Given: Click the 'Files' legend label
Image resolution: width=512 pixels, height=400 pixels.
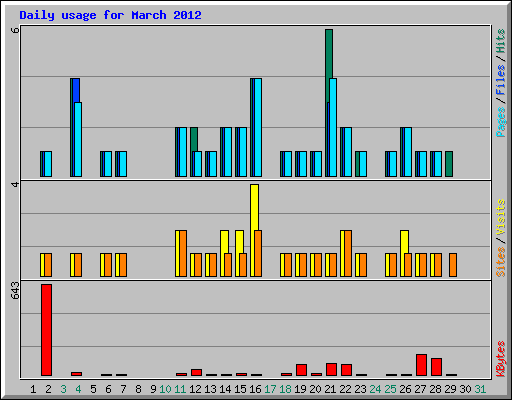Looking at the screenshot, I should [x=500, y=80].
